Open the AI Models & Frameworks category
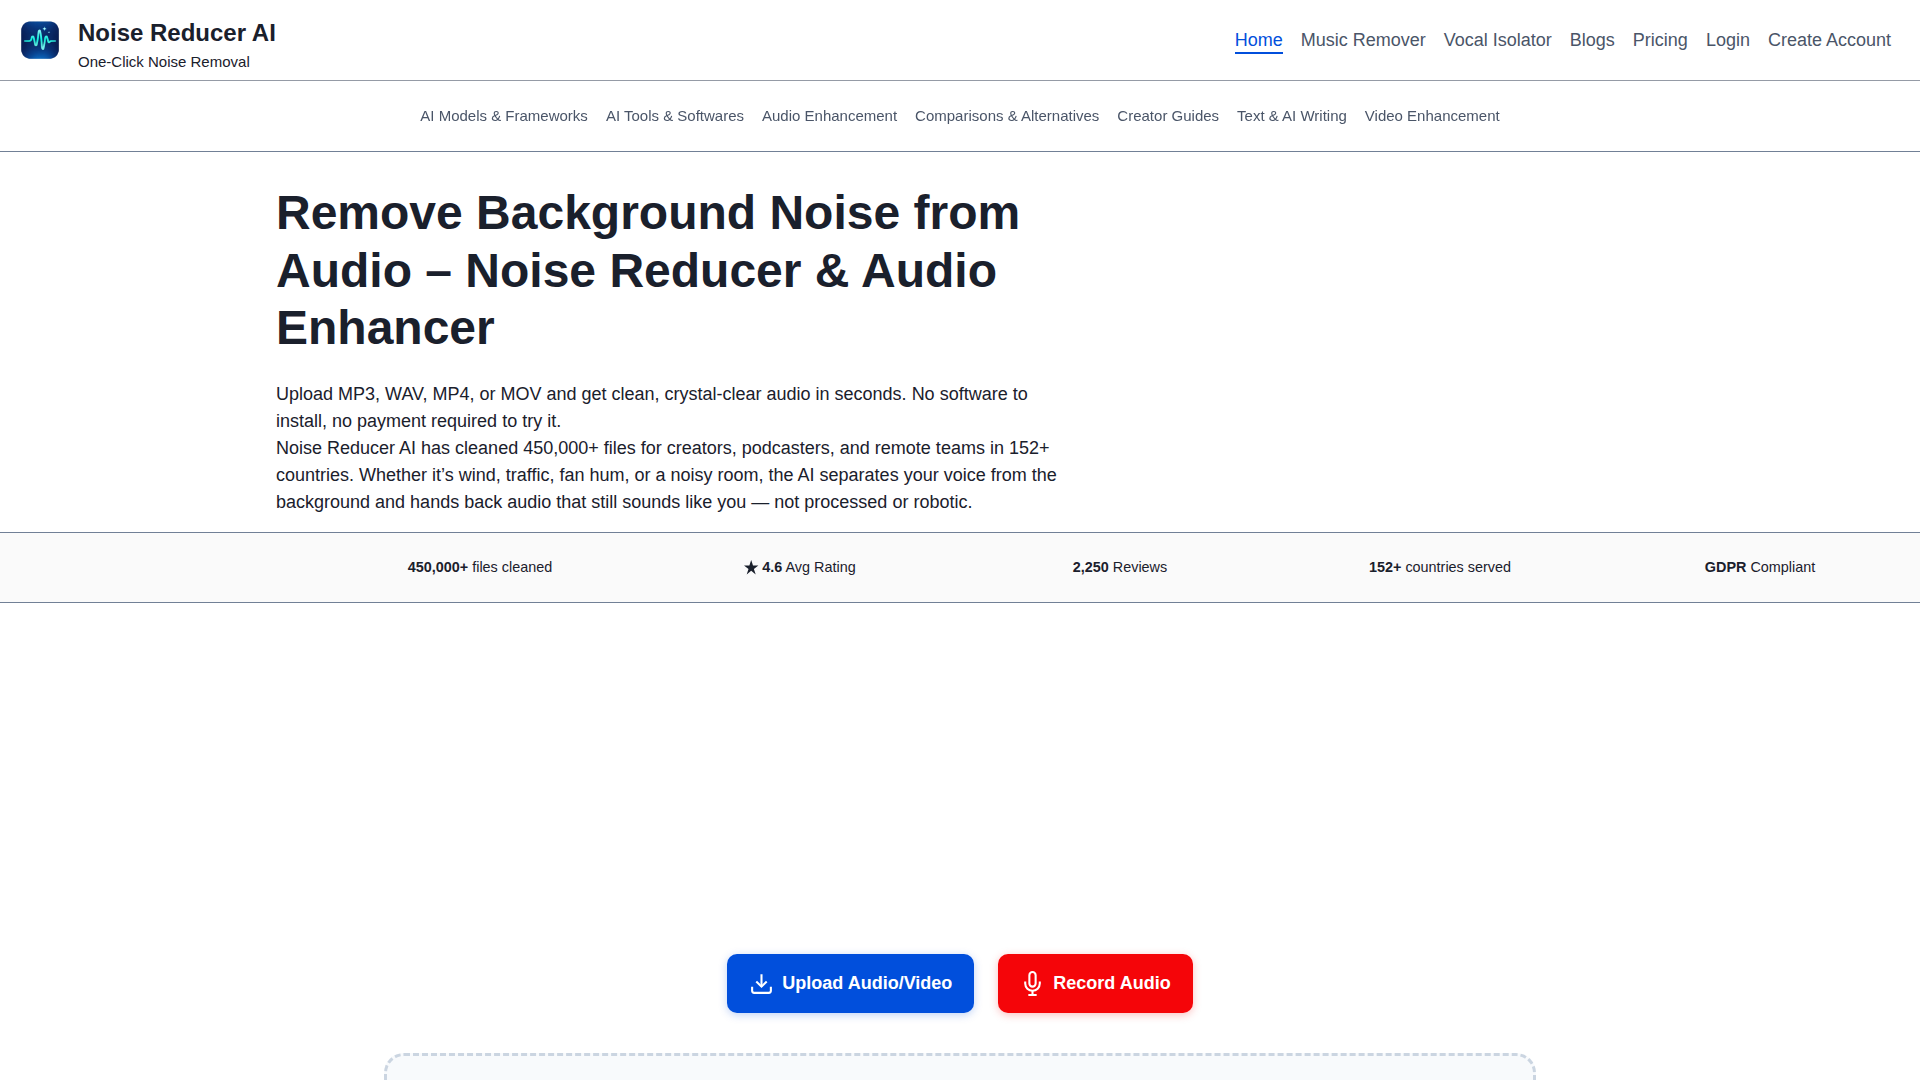Viewport: 1920px width, 1080px height. (x=504, y=116)
